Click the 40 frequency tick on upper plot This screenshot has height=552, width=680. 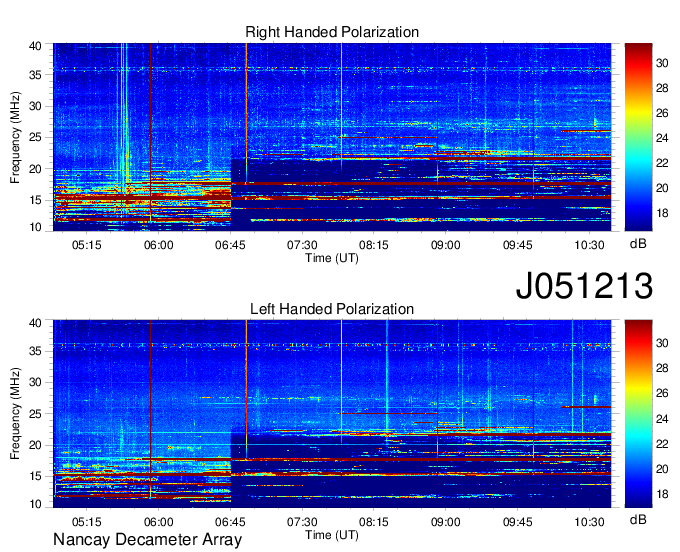[35, 46]
